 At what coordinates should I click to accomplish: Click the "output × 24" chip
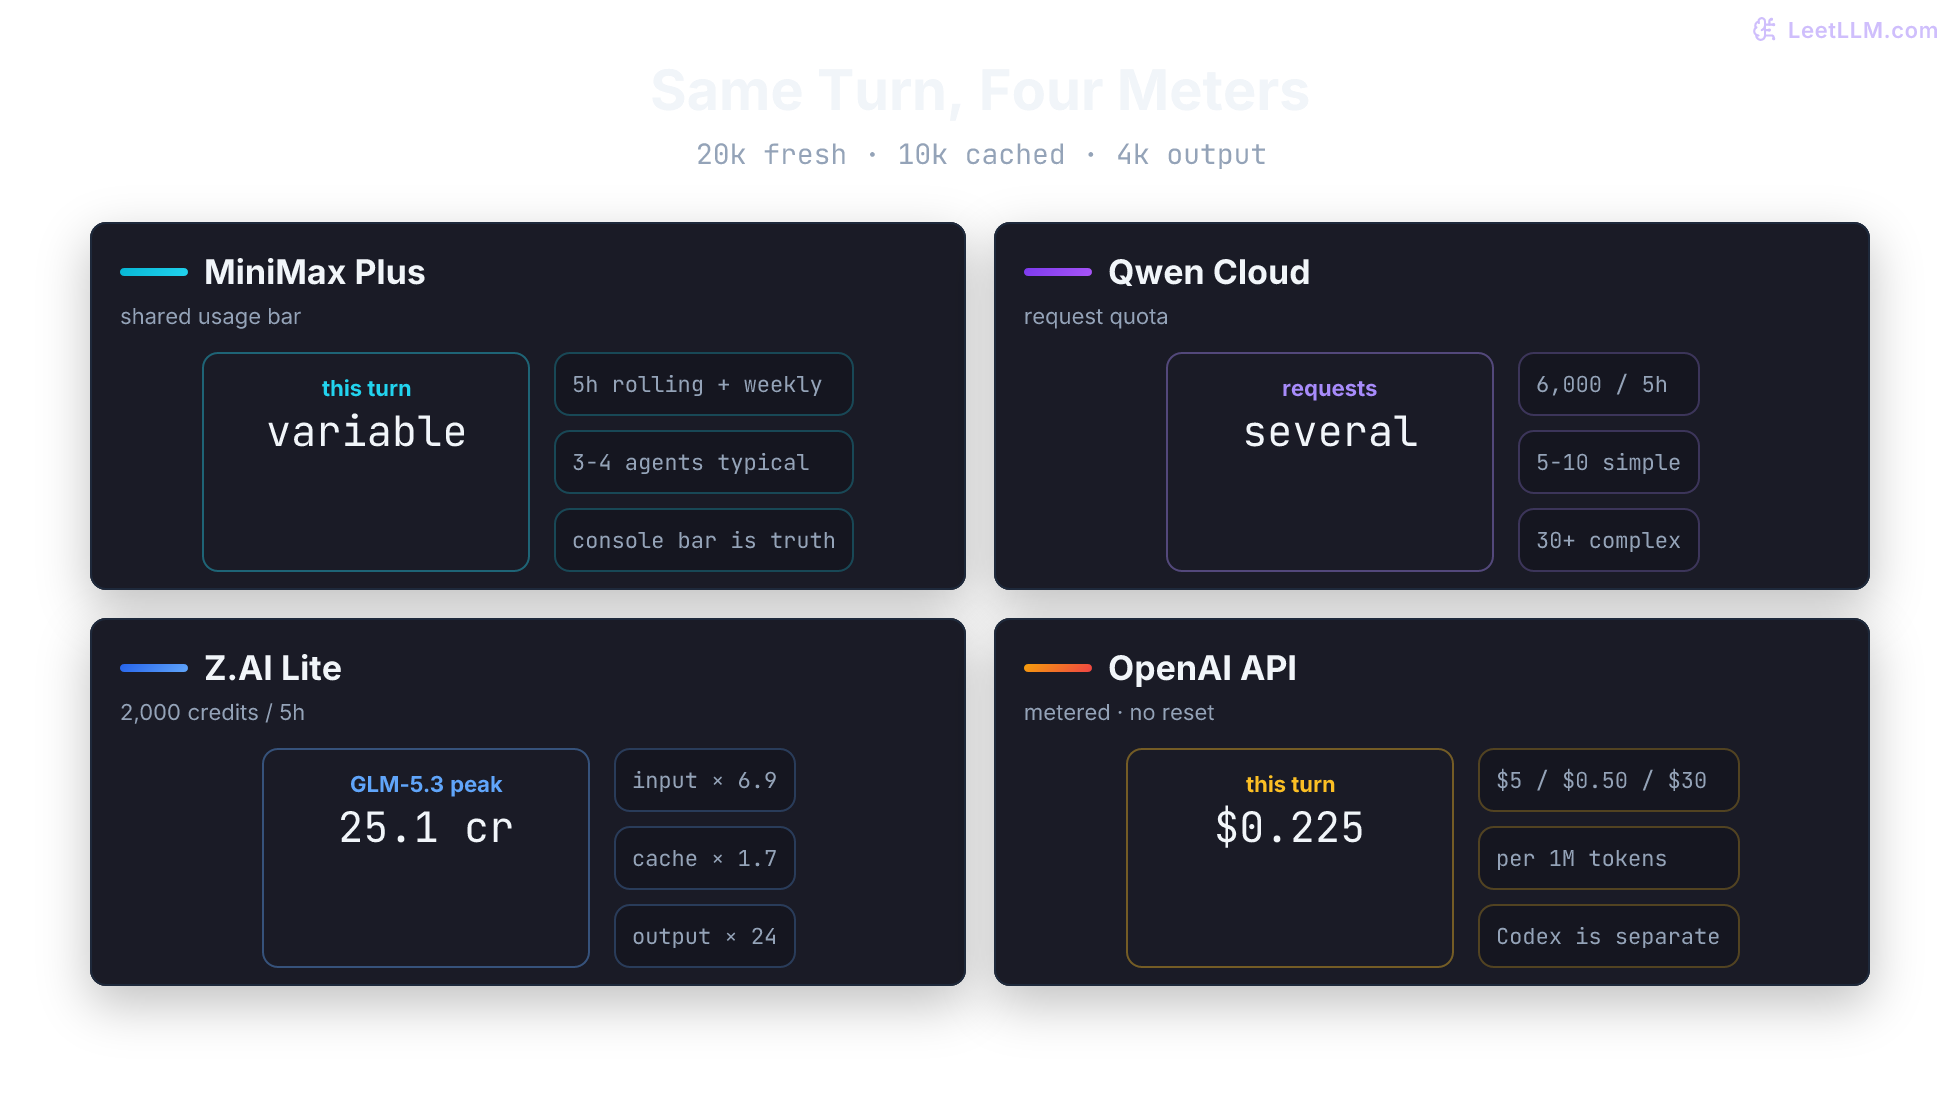click(x=704, y=936)
